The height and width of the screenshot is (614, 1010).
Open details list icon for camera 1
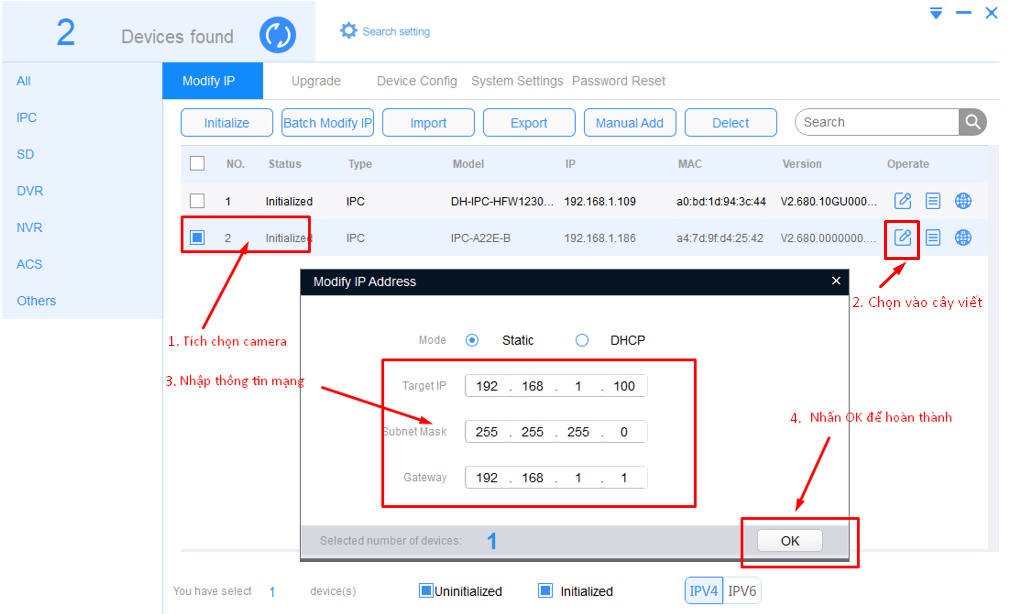tap(933, 201)
